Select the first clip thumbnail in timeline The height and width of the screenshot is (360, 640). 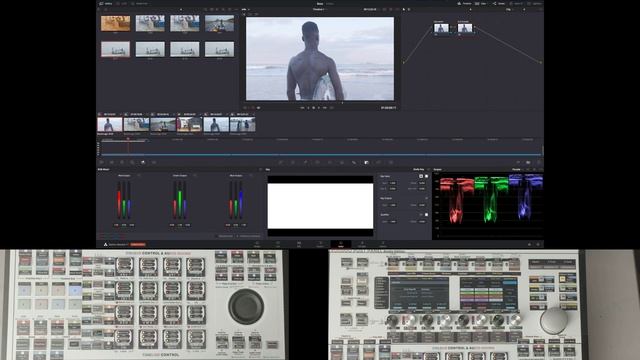110,124
